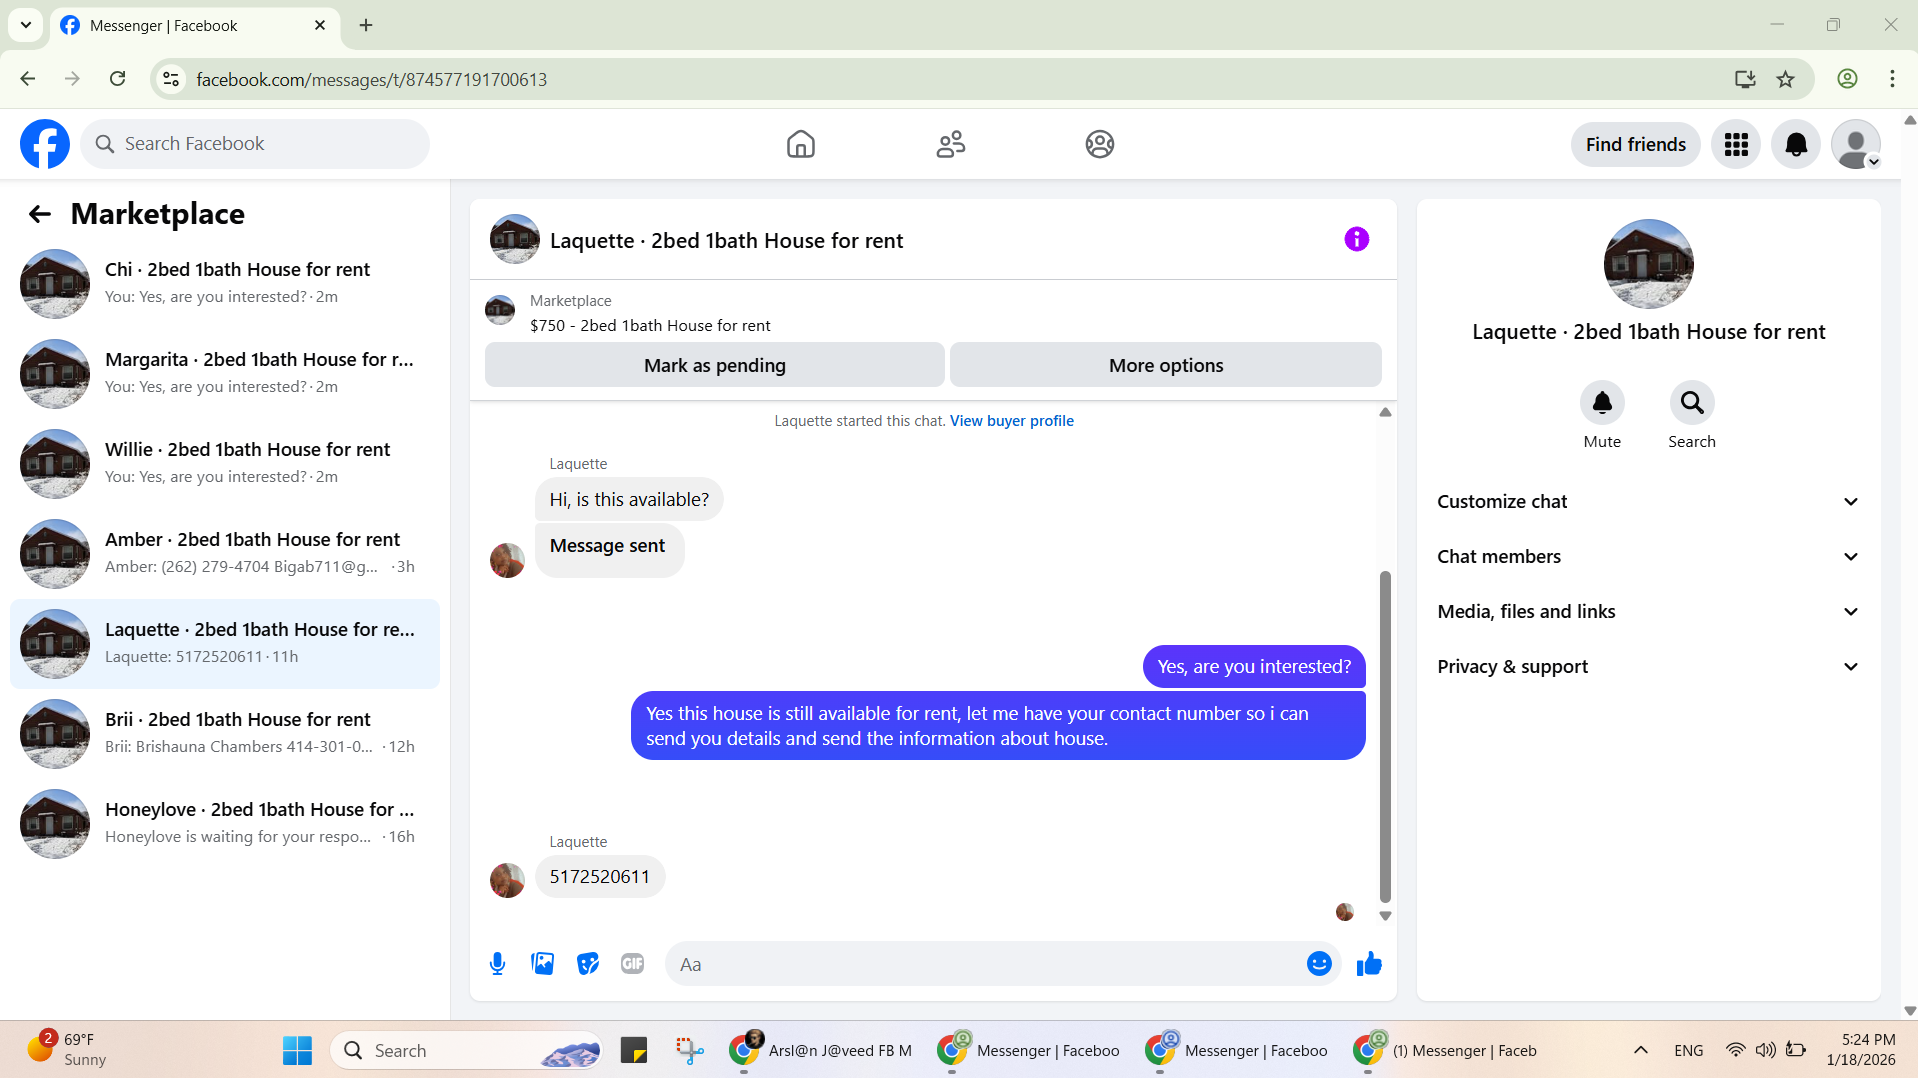Click chat scroll down arrow
Image resolution: width=1918 pixels, height=1078 pixels.
tap(1385, 916)
